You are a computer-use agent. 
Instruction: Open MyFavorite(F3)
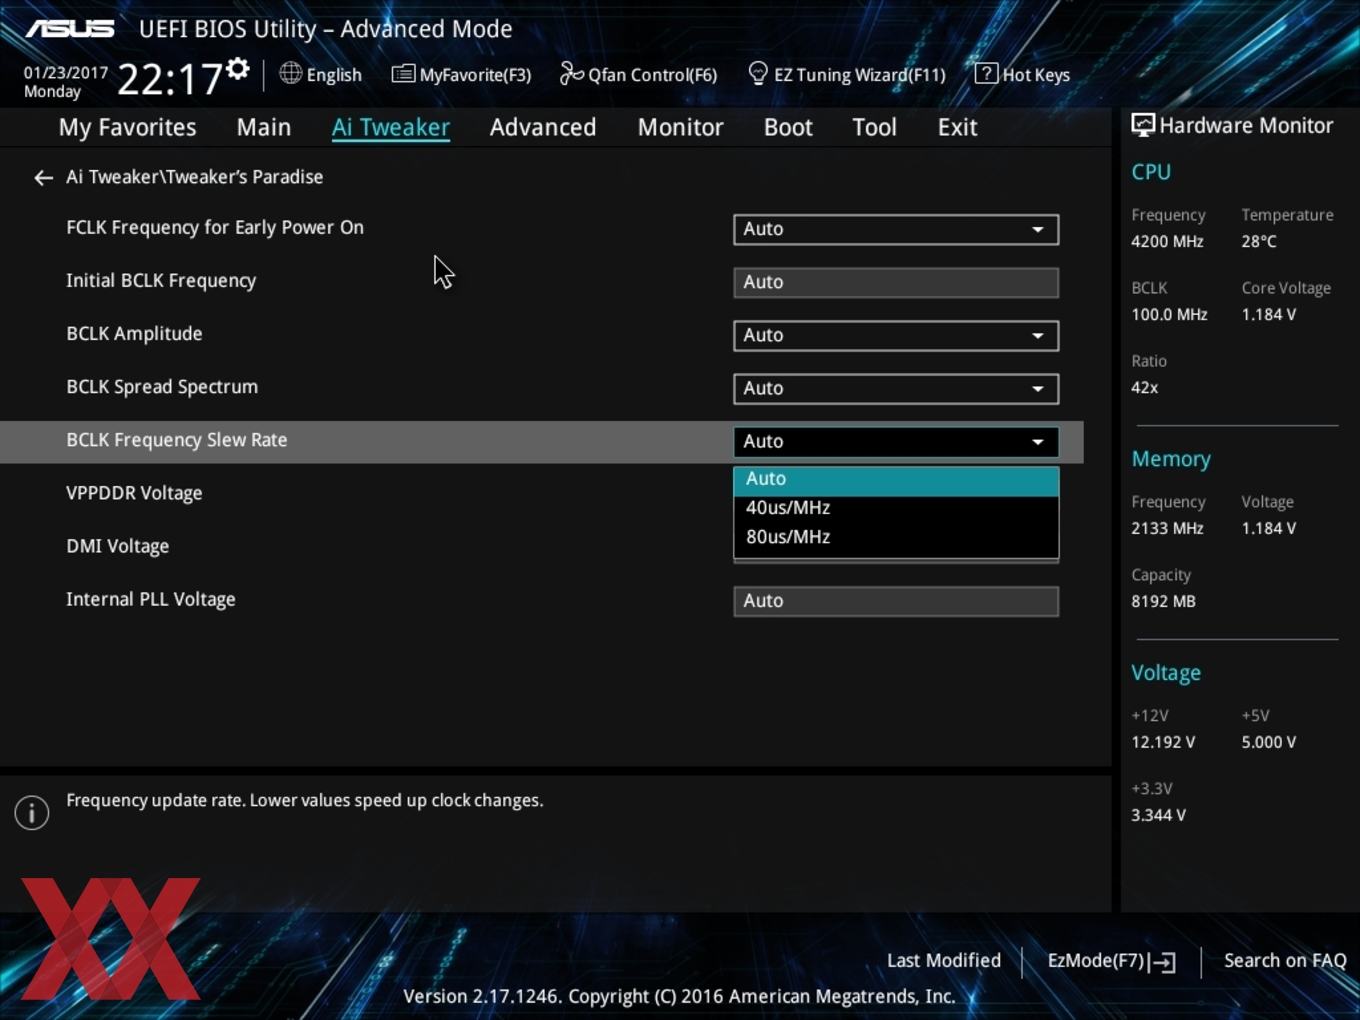(x=475, y=75)
